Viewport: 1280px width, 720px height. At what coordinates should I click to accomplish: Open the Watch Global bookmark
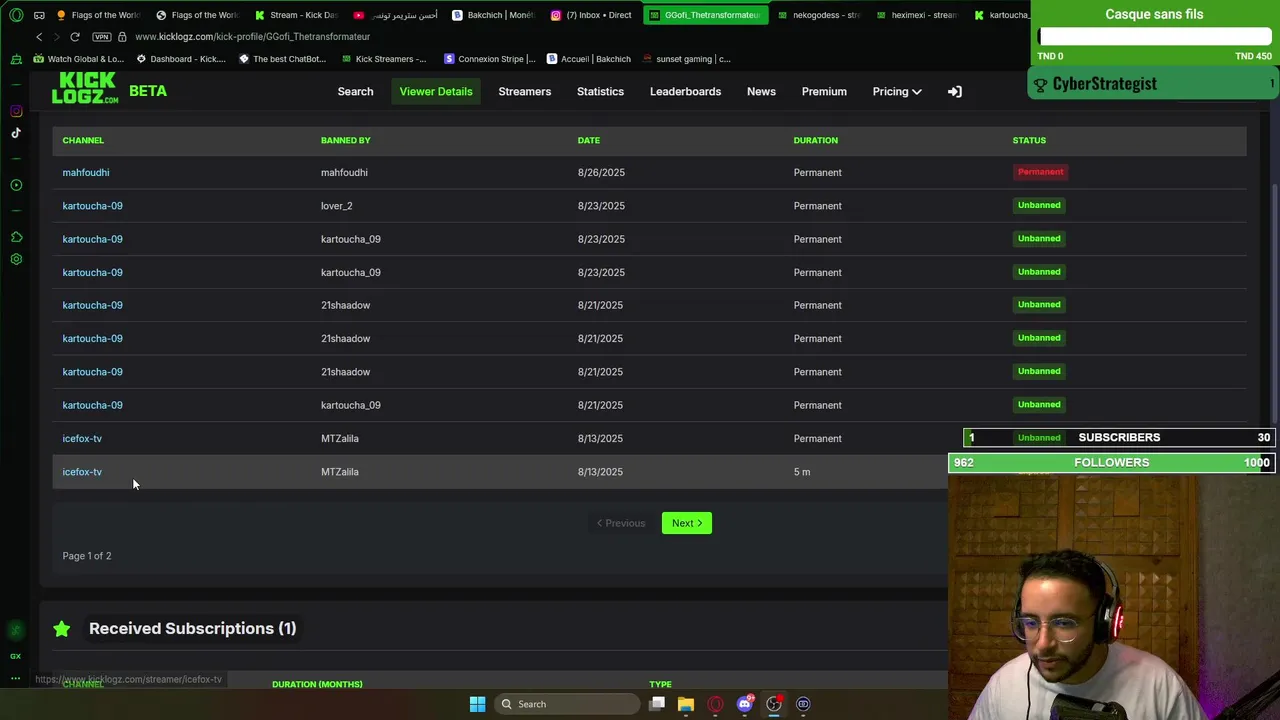click(x=78, y=59)
